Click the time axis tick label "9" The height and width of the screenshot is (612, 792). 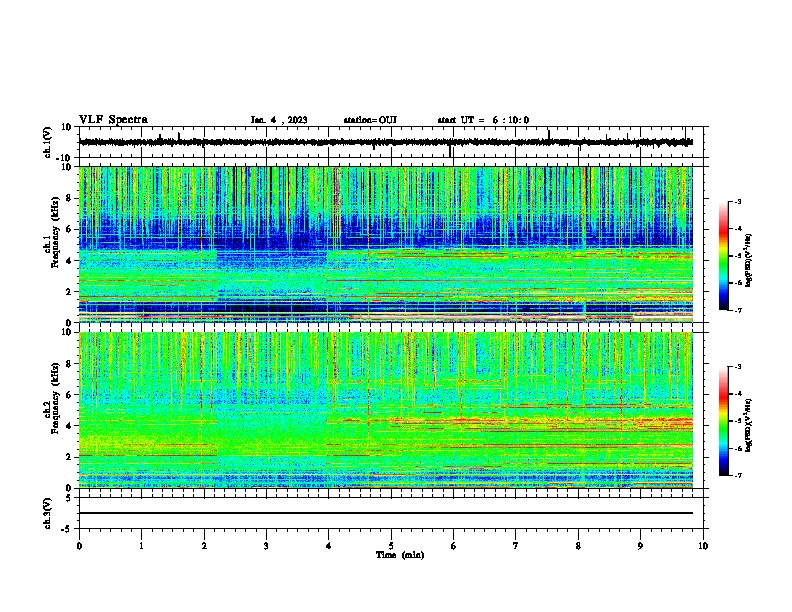pyautogui.click(x=640, y=546)
